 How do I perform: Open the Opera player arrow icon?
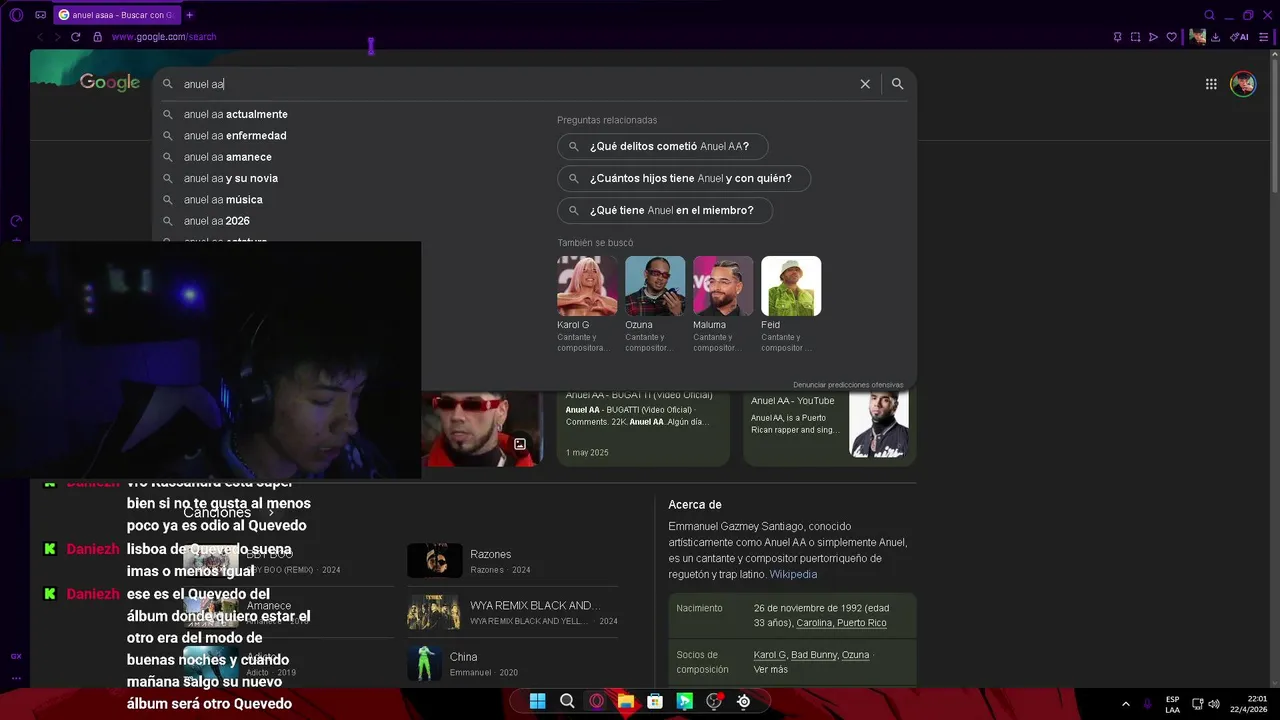[1153, 37]
